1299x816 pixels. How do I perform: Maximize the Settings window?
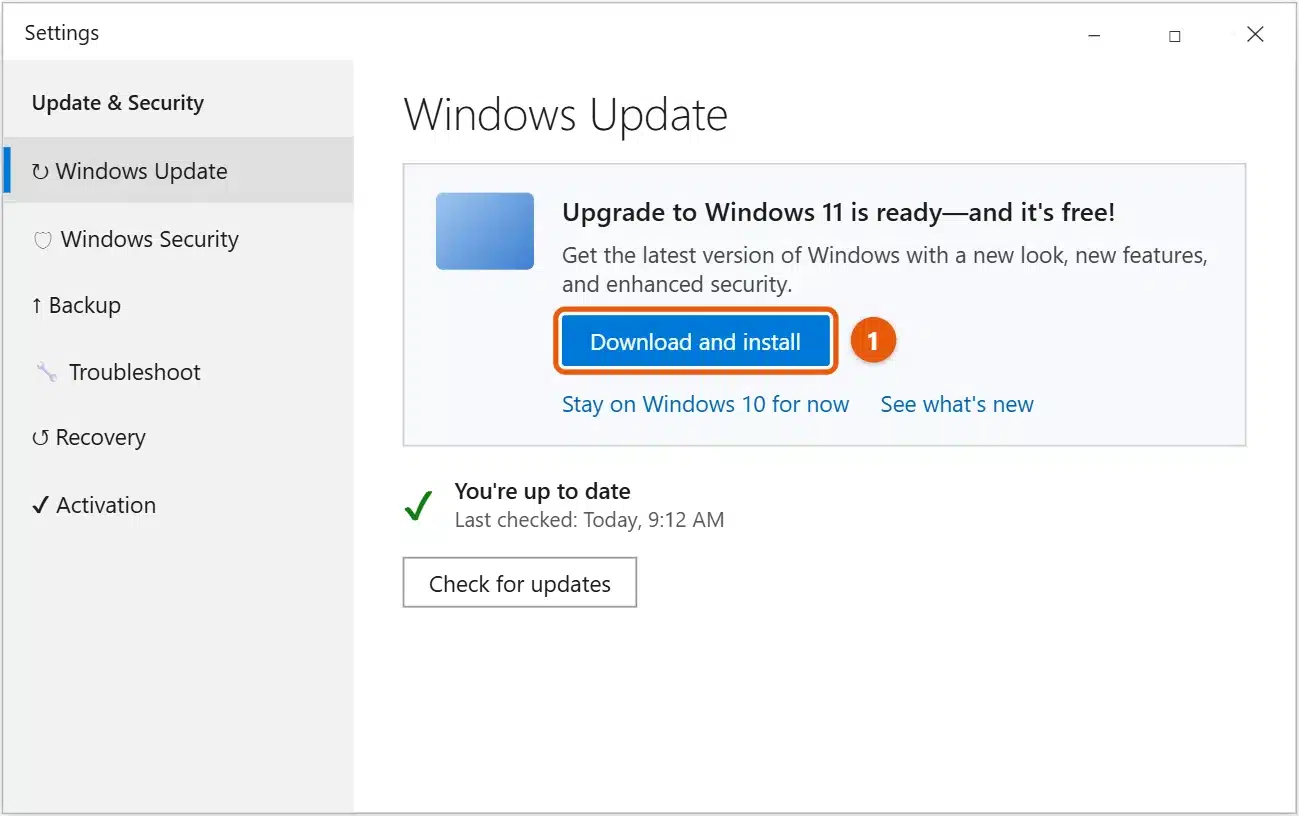1174,35
